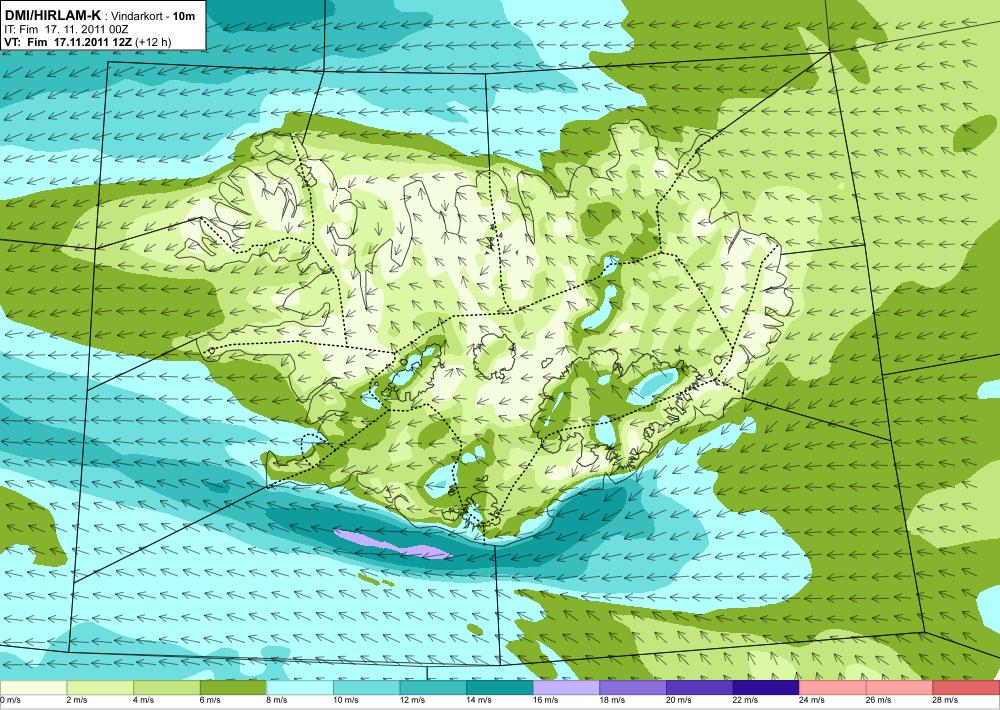
Task: Click the medium purple 18–20 m/s legend swatch
Action: point(633,688)
